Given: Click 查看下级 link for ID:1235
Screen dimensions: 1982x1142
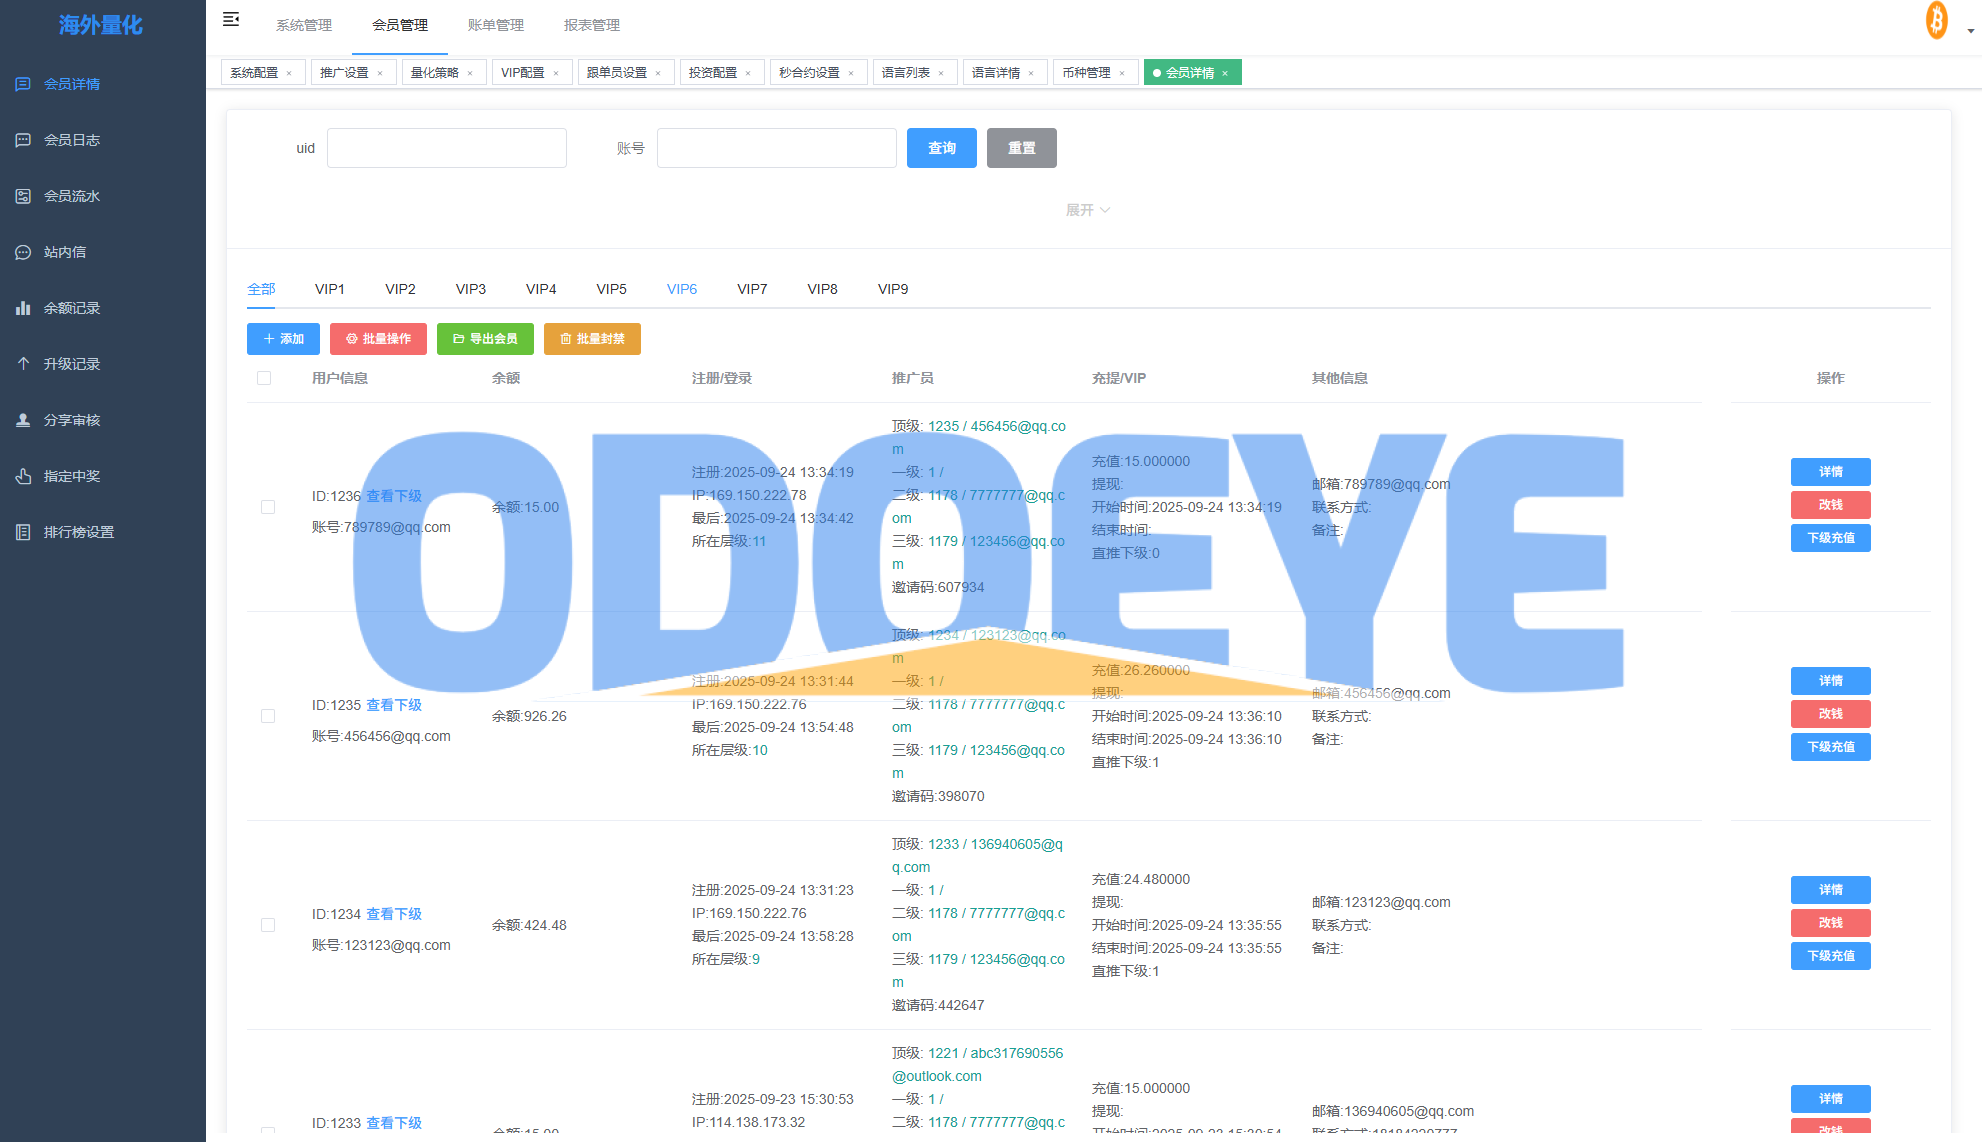Looking at the screenshot, I should [x=394, y=705].
